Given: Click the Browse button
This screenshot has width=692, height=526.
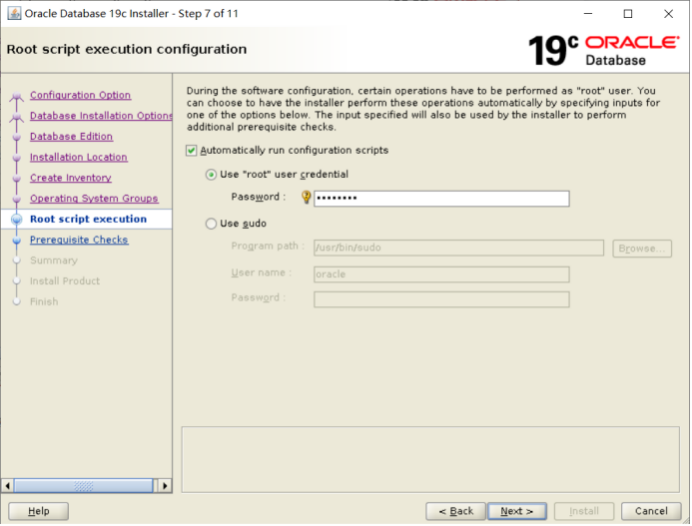Looking at the screenshot, I should click(642, 248).
